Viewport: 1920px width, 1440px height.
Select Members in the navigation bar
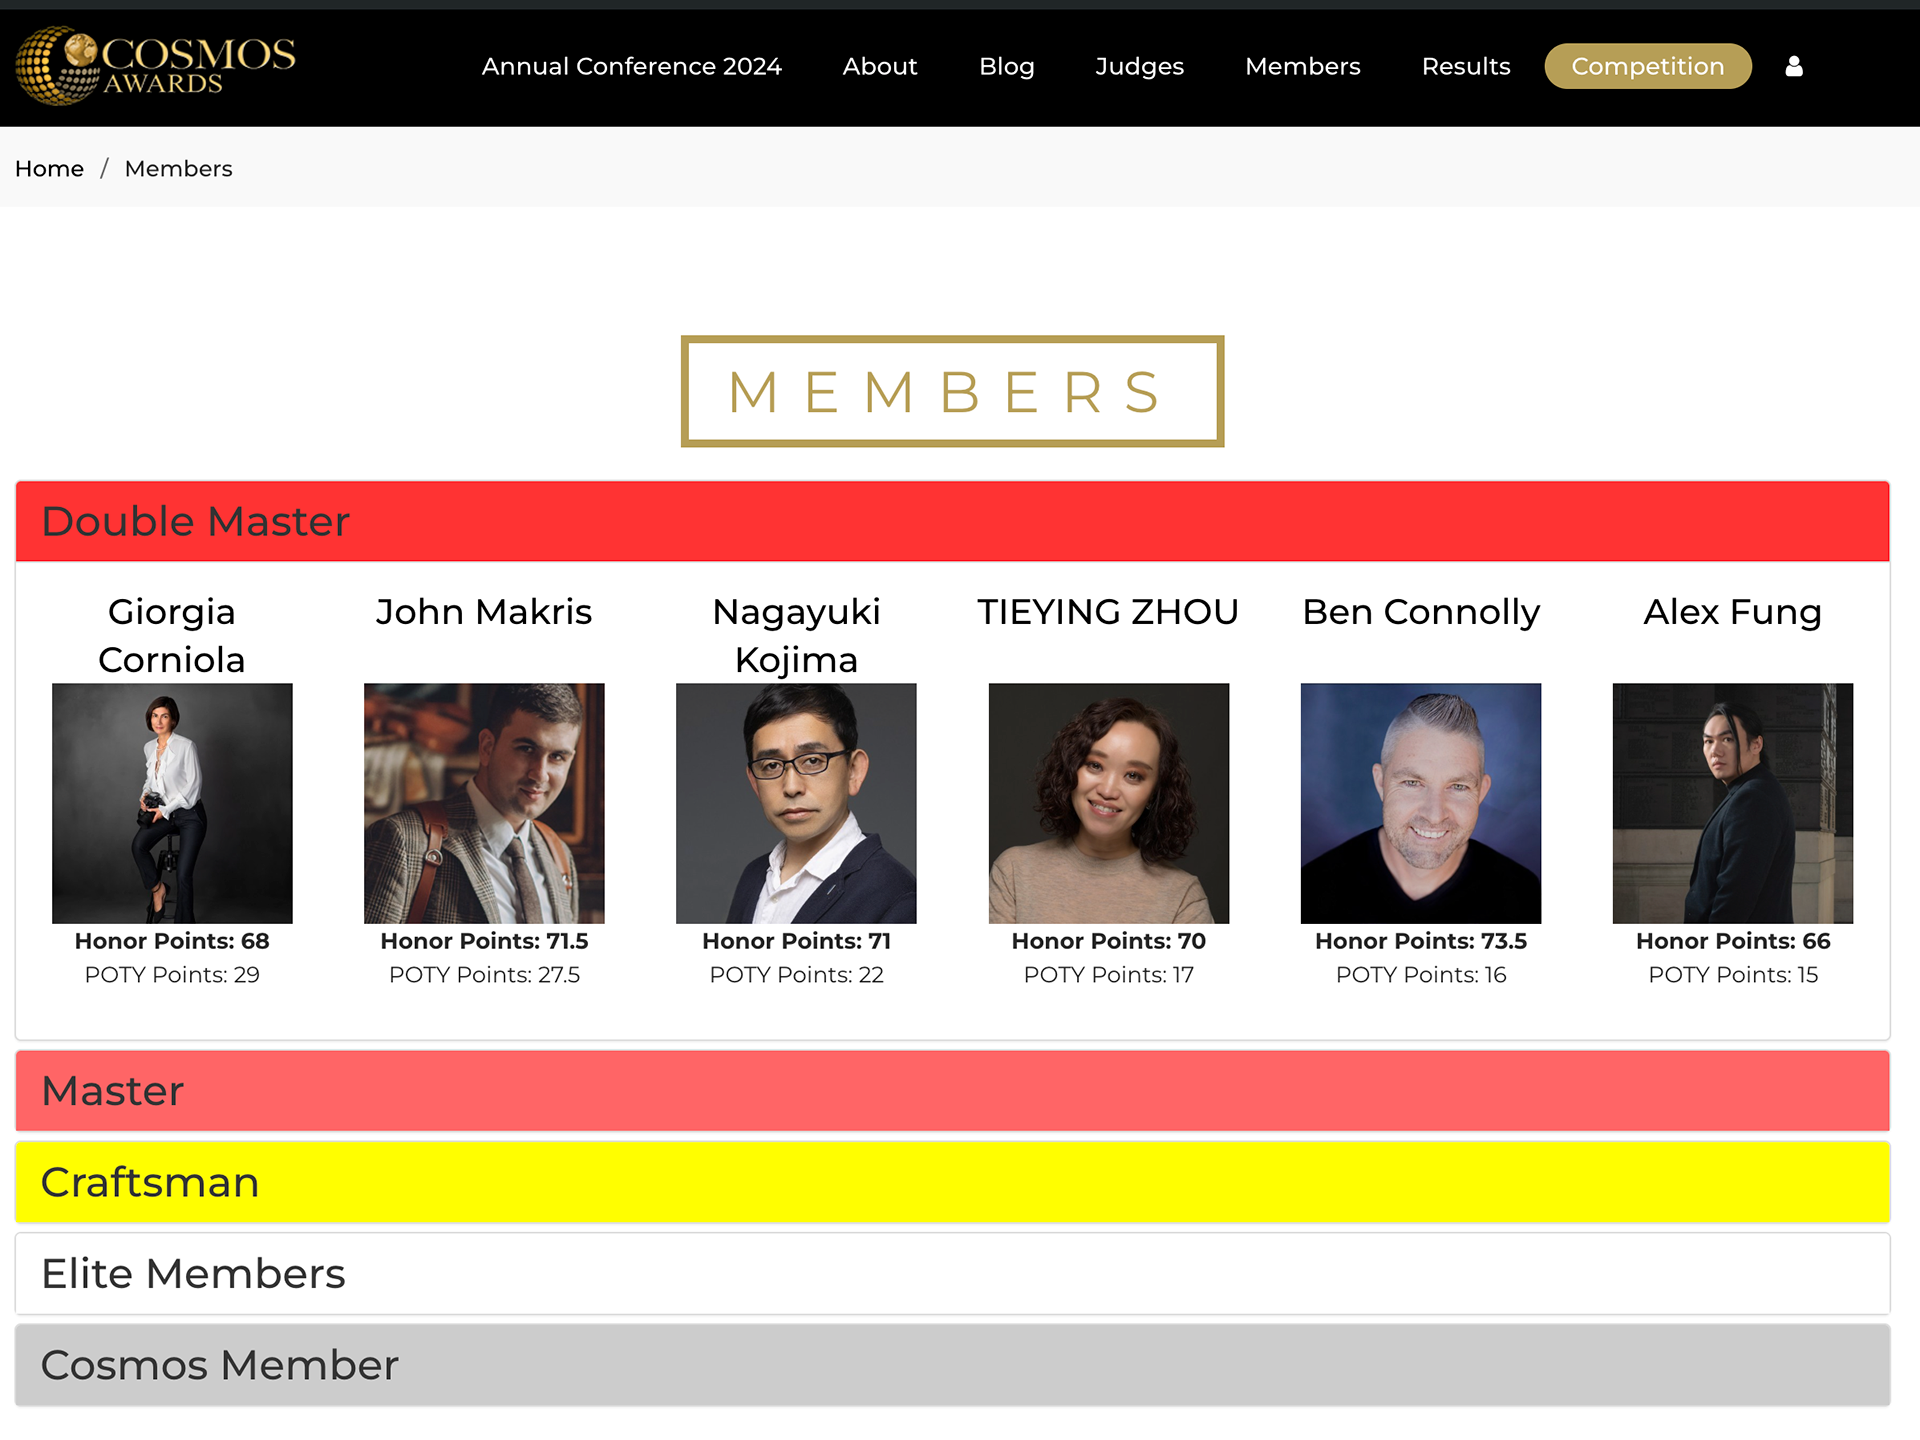[1303, 66]
